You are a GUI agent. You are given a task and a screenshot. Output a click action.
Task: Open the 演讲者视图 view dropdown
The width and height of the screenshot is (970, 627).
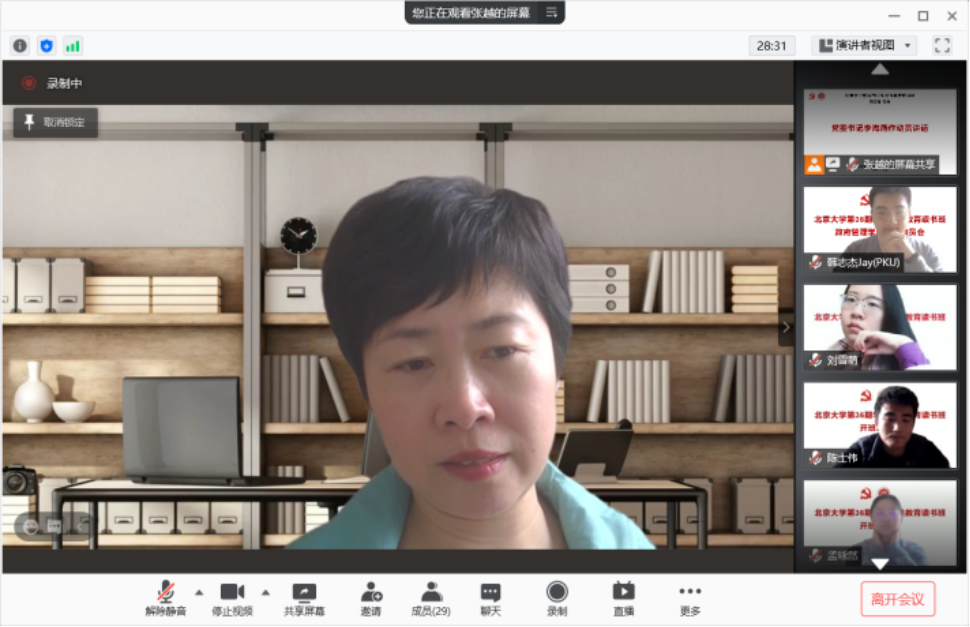(864, 46)
